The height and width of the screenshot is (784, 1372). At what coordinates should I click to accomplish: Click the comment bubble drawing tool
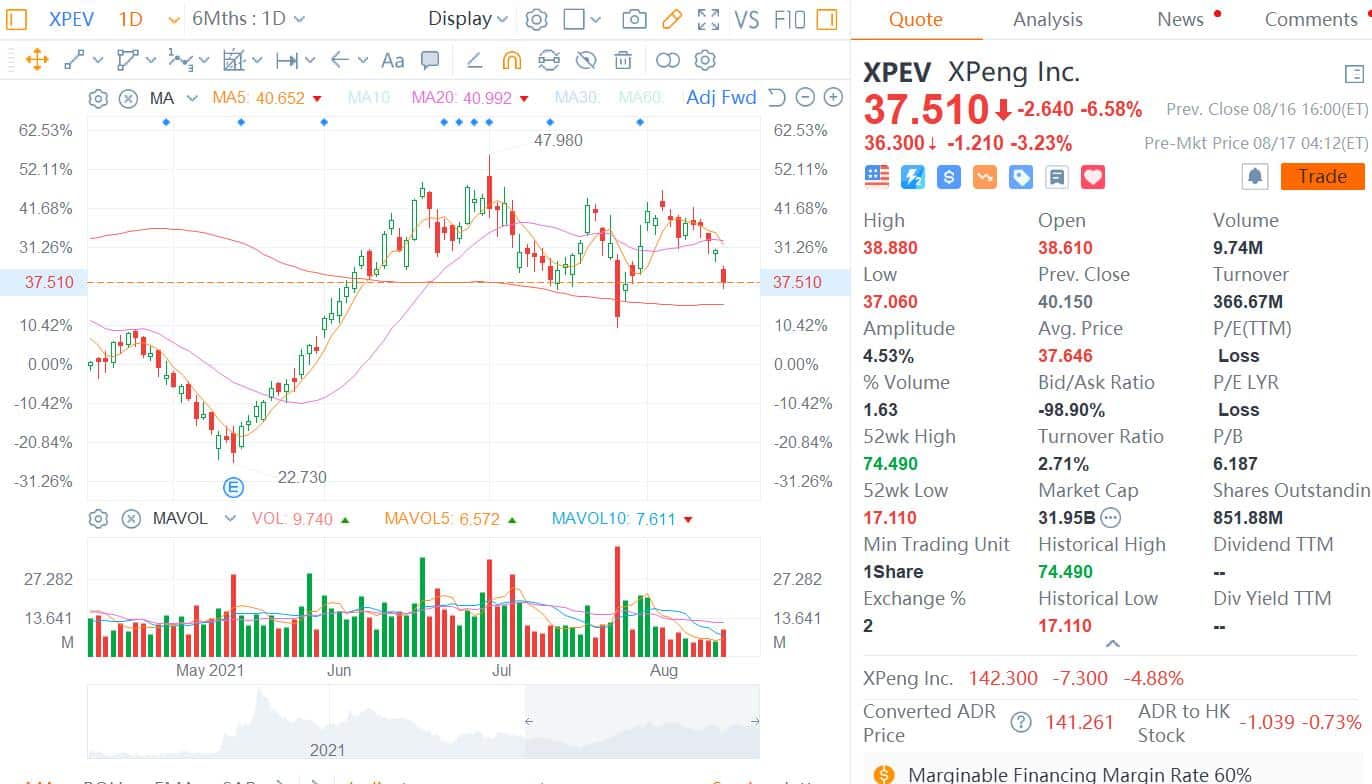[x=430, y=60]
